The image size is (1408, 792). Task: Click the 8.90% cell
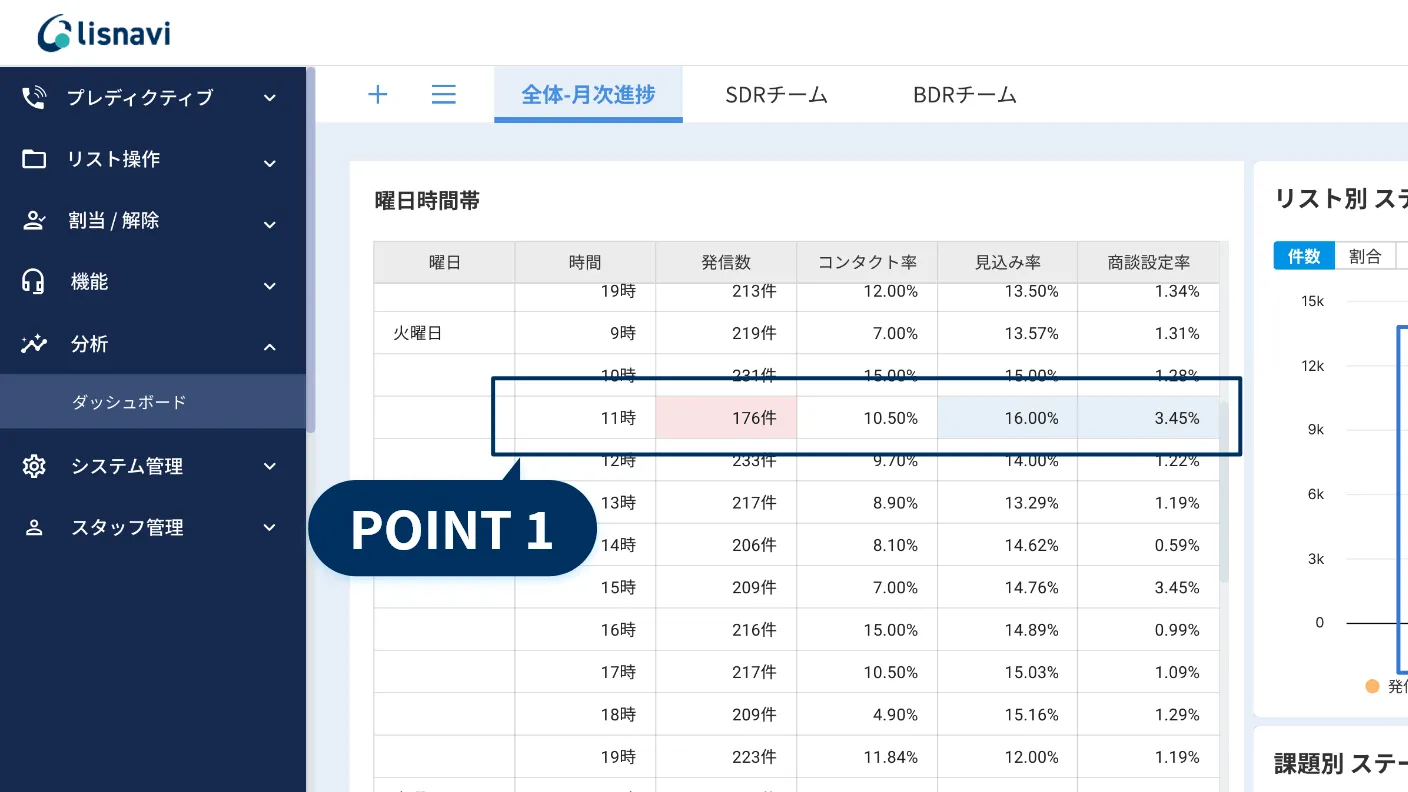tap(867, 503)
